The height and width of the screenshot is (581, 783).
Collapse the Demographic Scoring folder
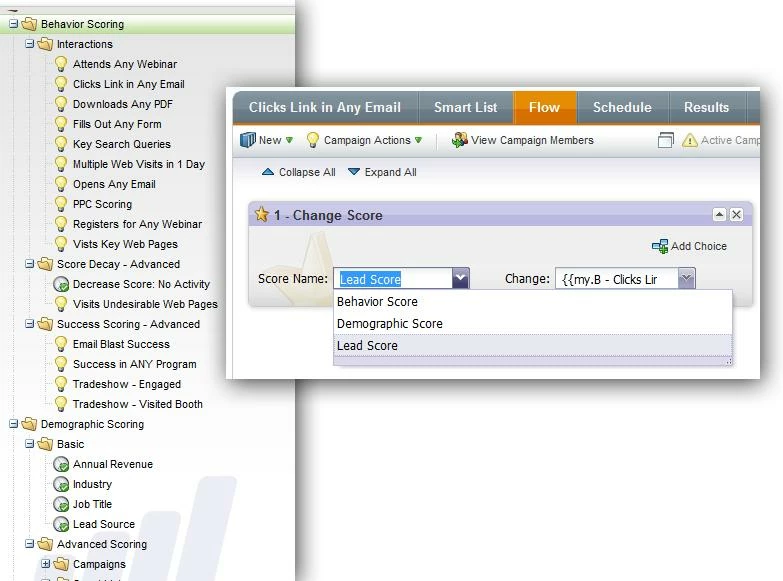pyautogui.click(x=13, y=424)
